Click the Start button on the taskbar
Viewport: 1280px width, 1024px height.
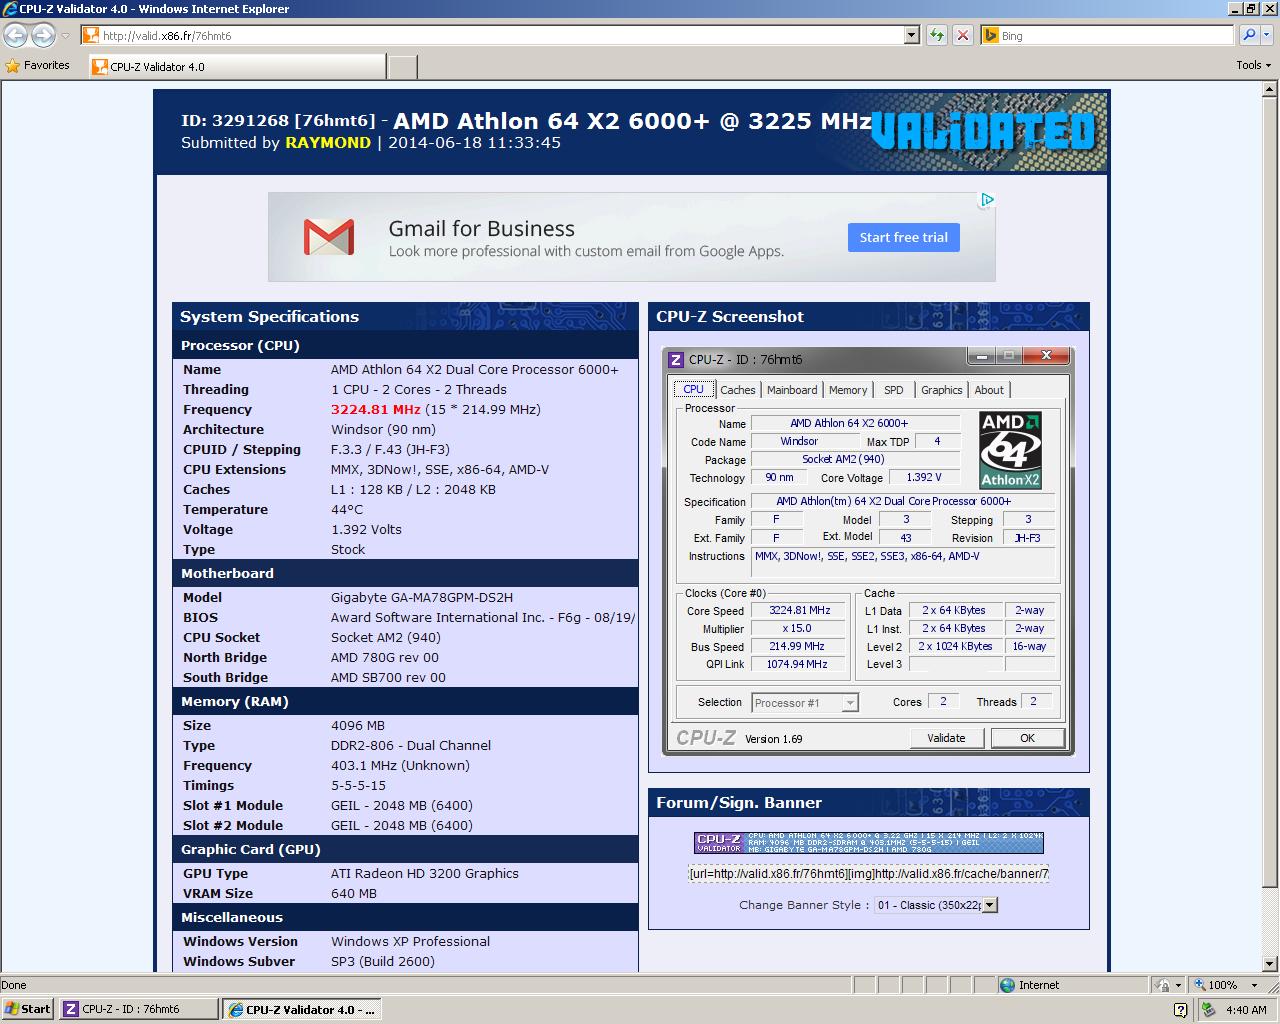point(28,1009)
